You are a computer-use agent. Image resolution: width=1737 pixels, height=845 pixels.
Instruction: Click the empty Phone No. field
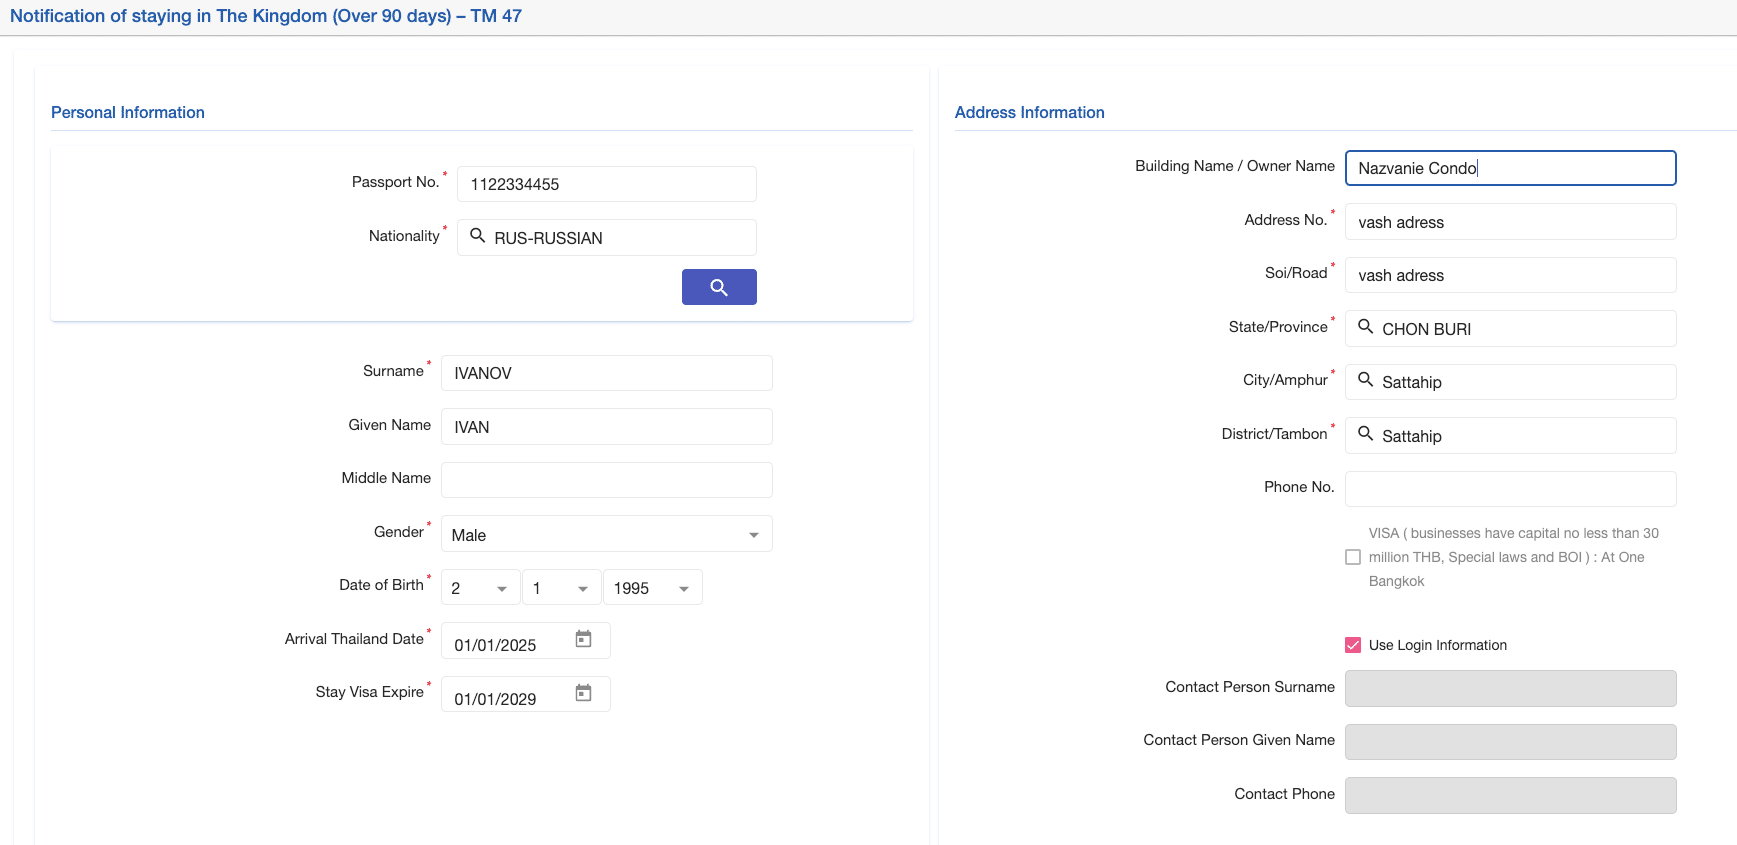tap(1510, 489)
